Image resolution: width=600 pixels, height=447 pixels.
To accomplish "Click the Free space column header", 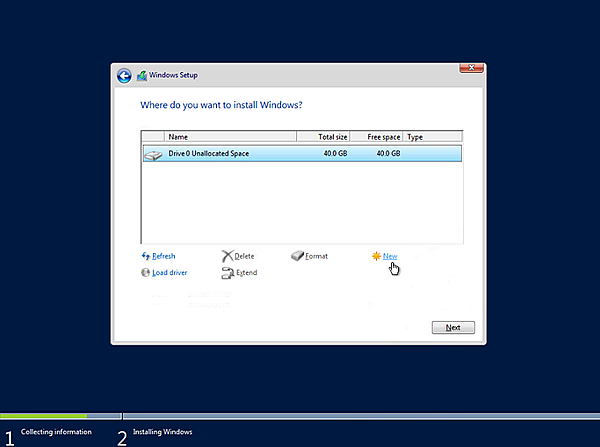I will tap(383, 137).
